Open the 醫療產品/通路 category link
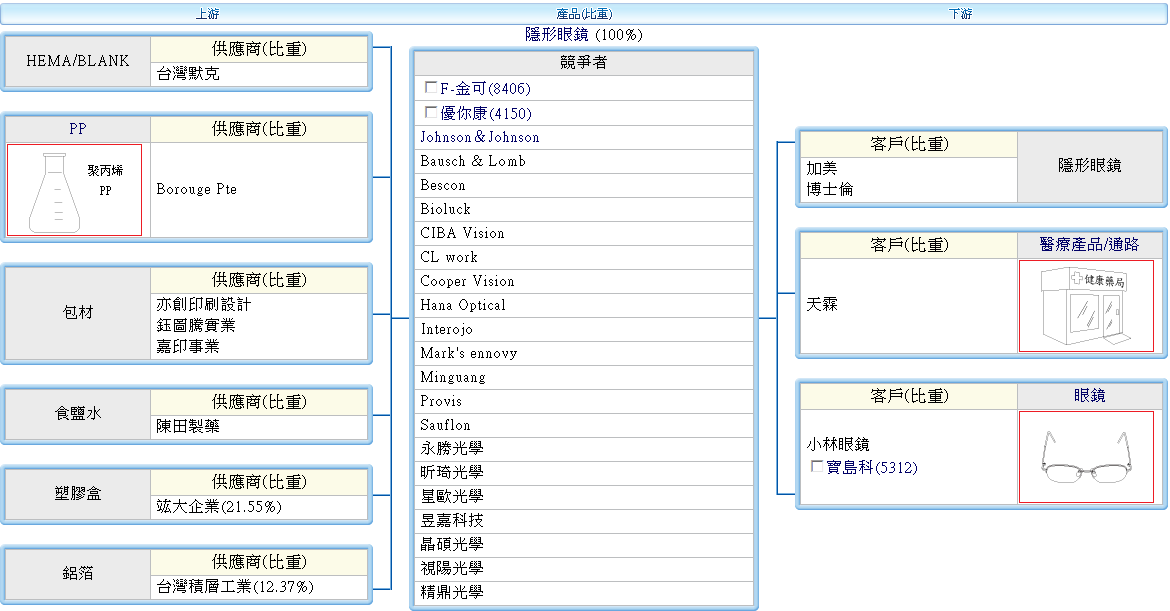1170x611 pixels. [1089, 245]
